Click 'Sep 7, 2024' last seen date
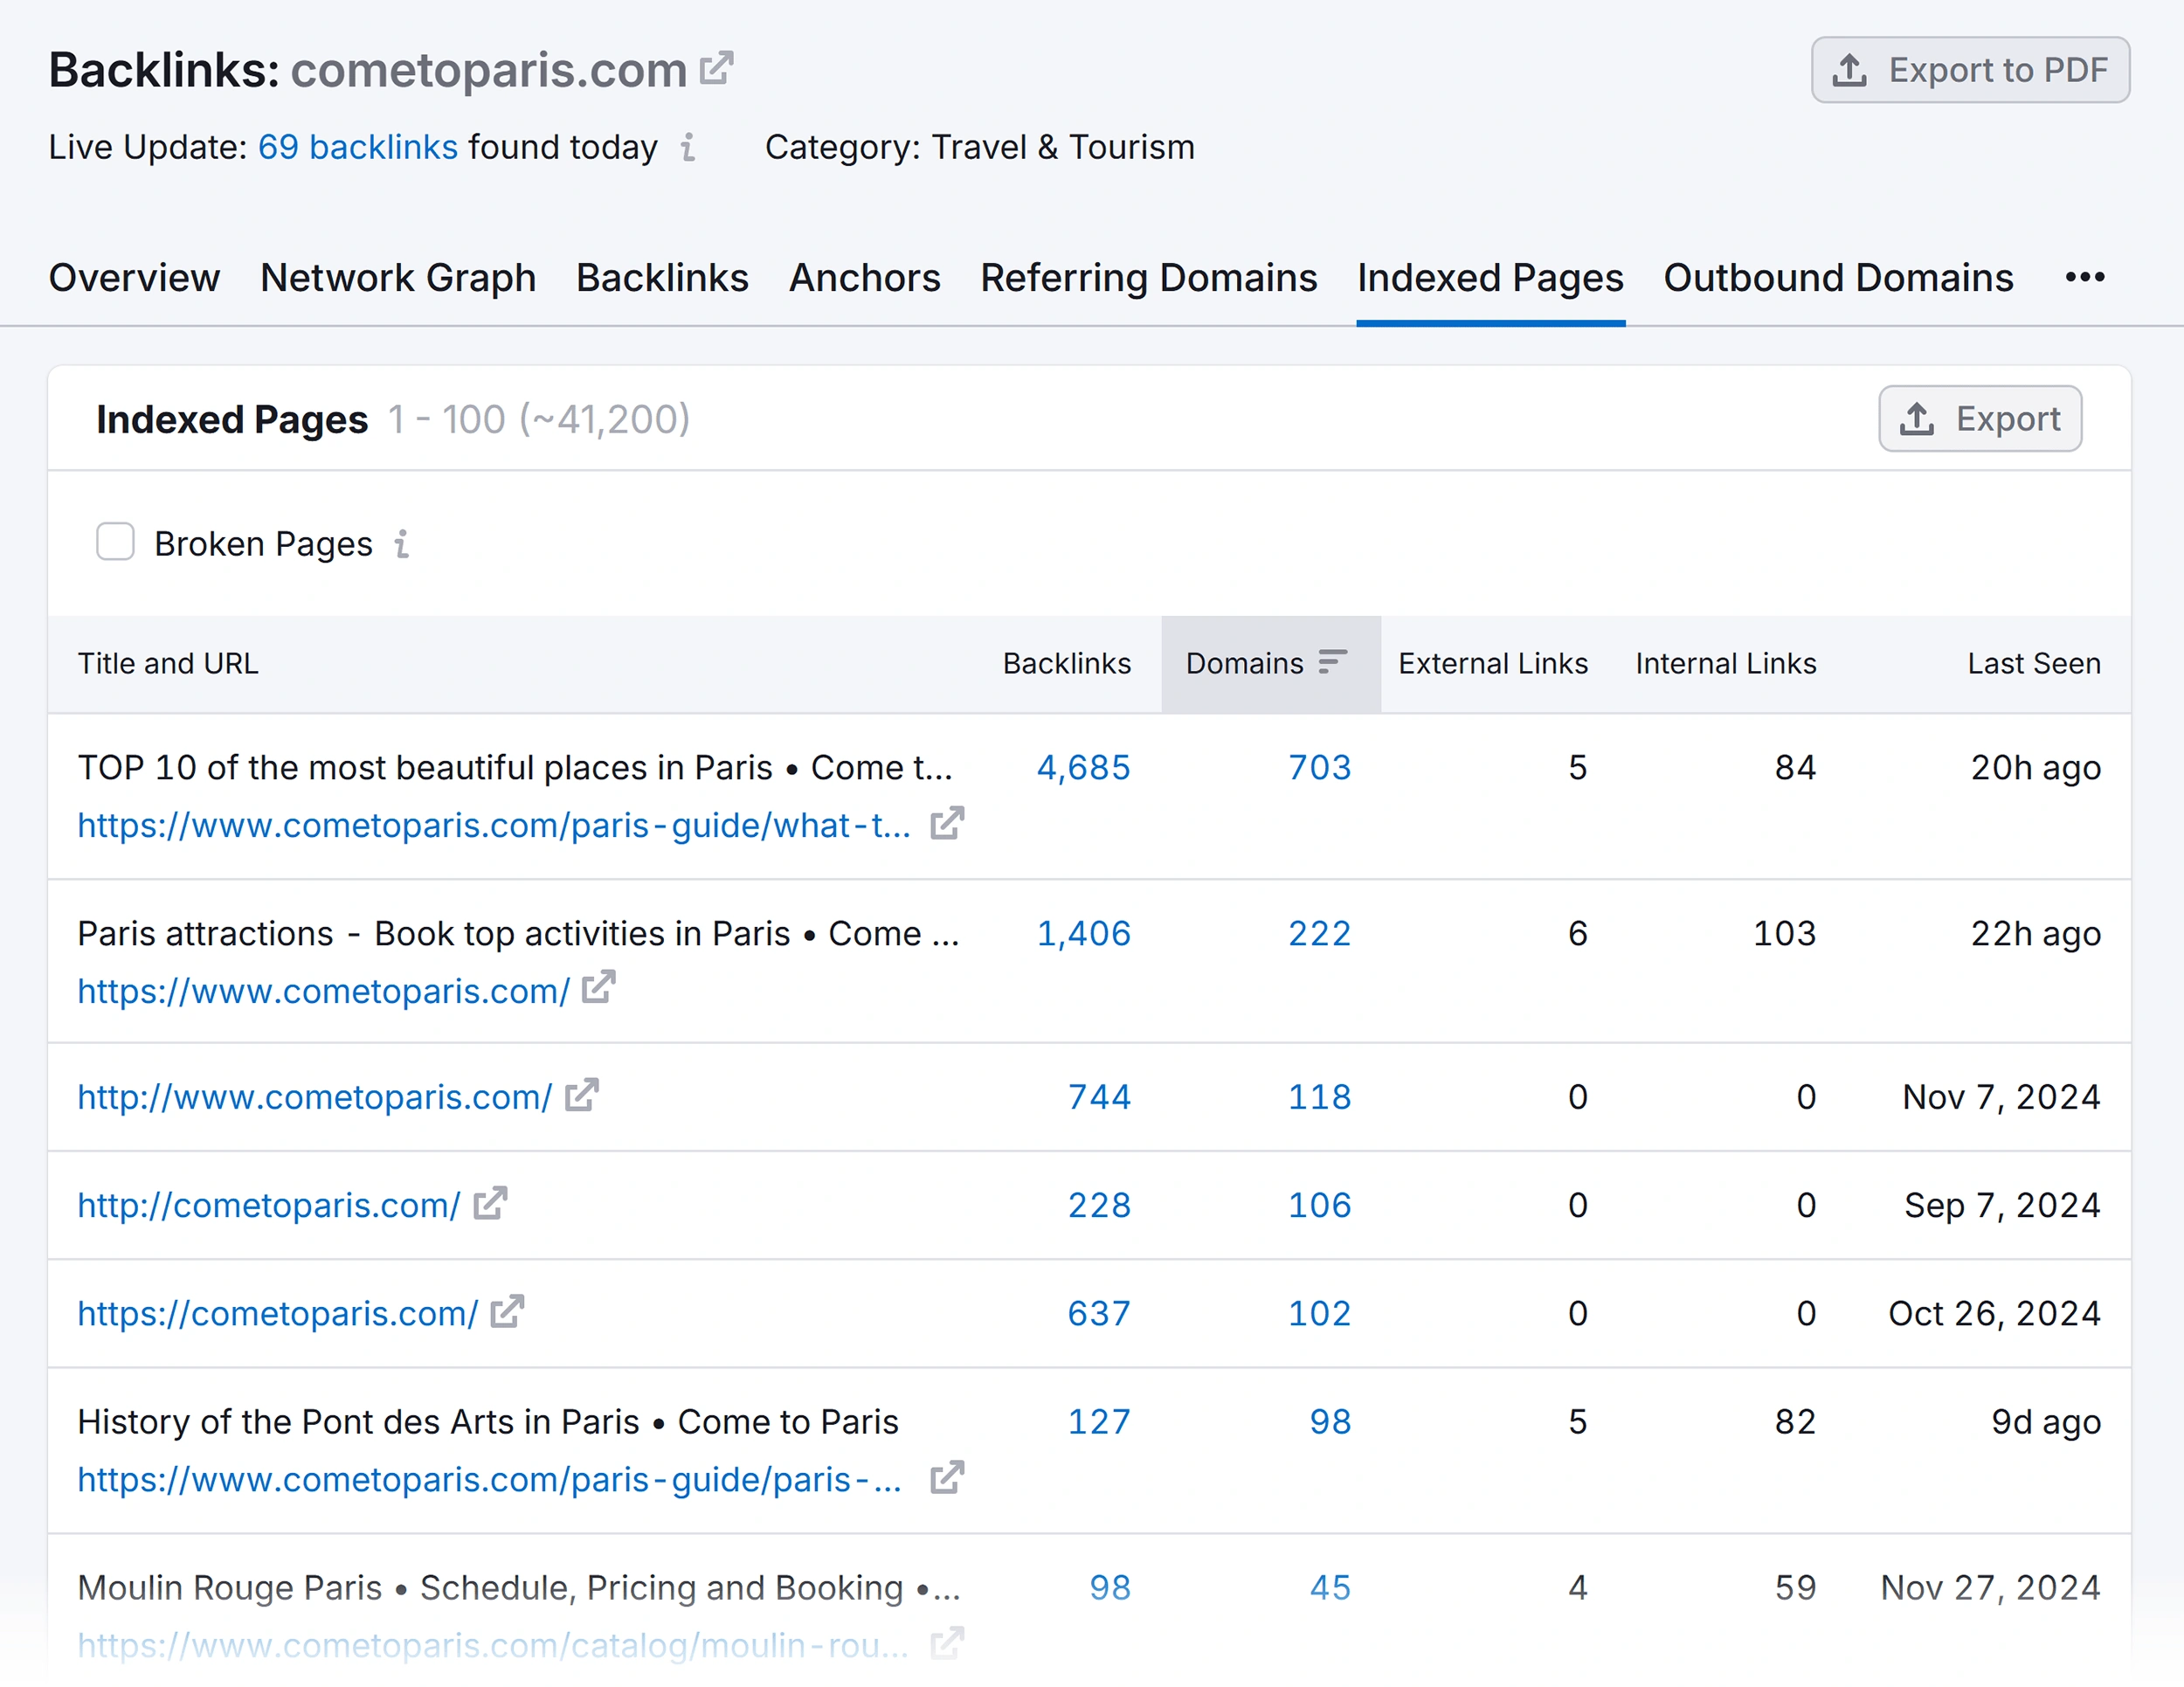The image size is (2184, 1687). tap(2002, 1205)
